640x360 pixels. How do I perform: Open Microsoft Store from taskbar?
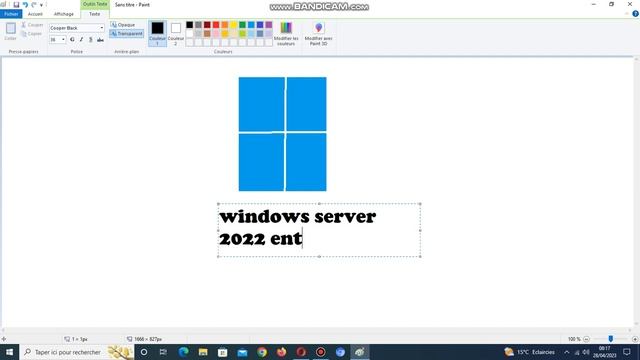click(x=222, y=352)
